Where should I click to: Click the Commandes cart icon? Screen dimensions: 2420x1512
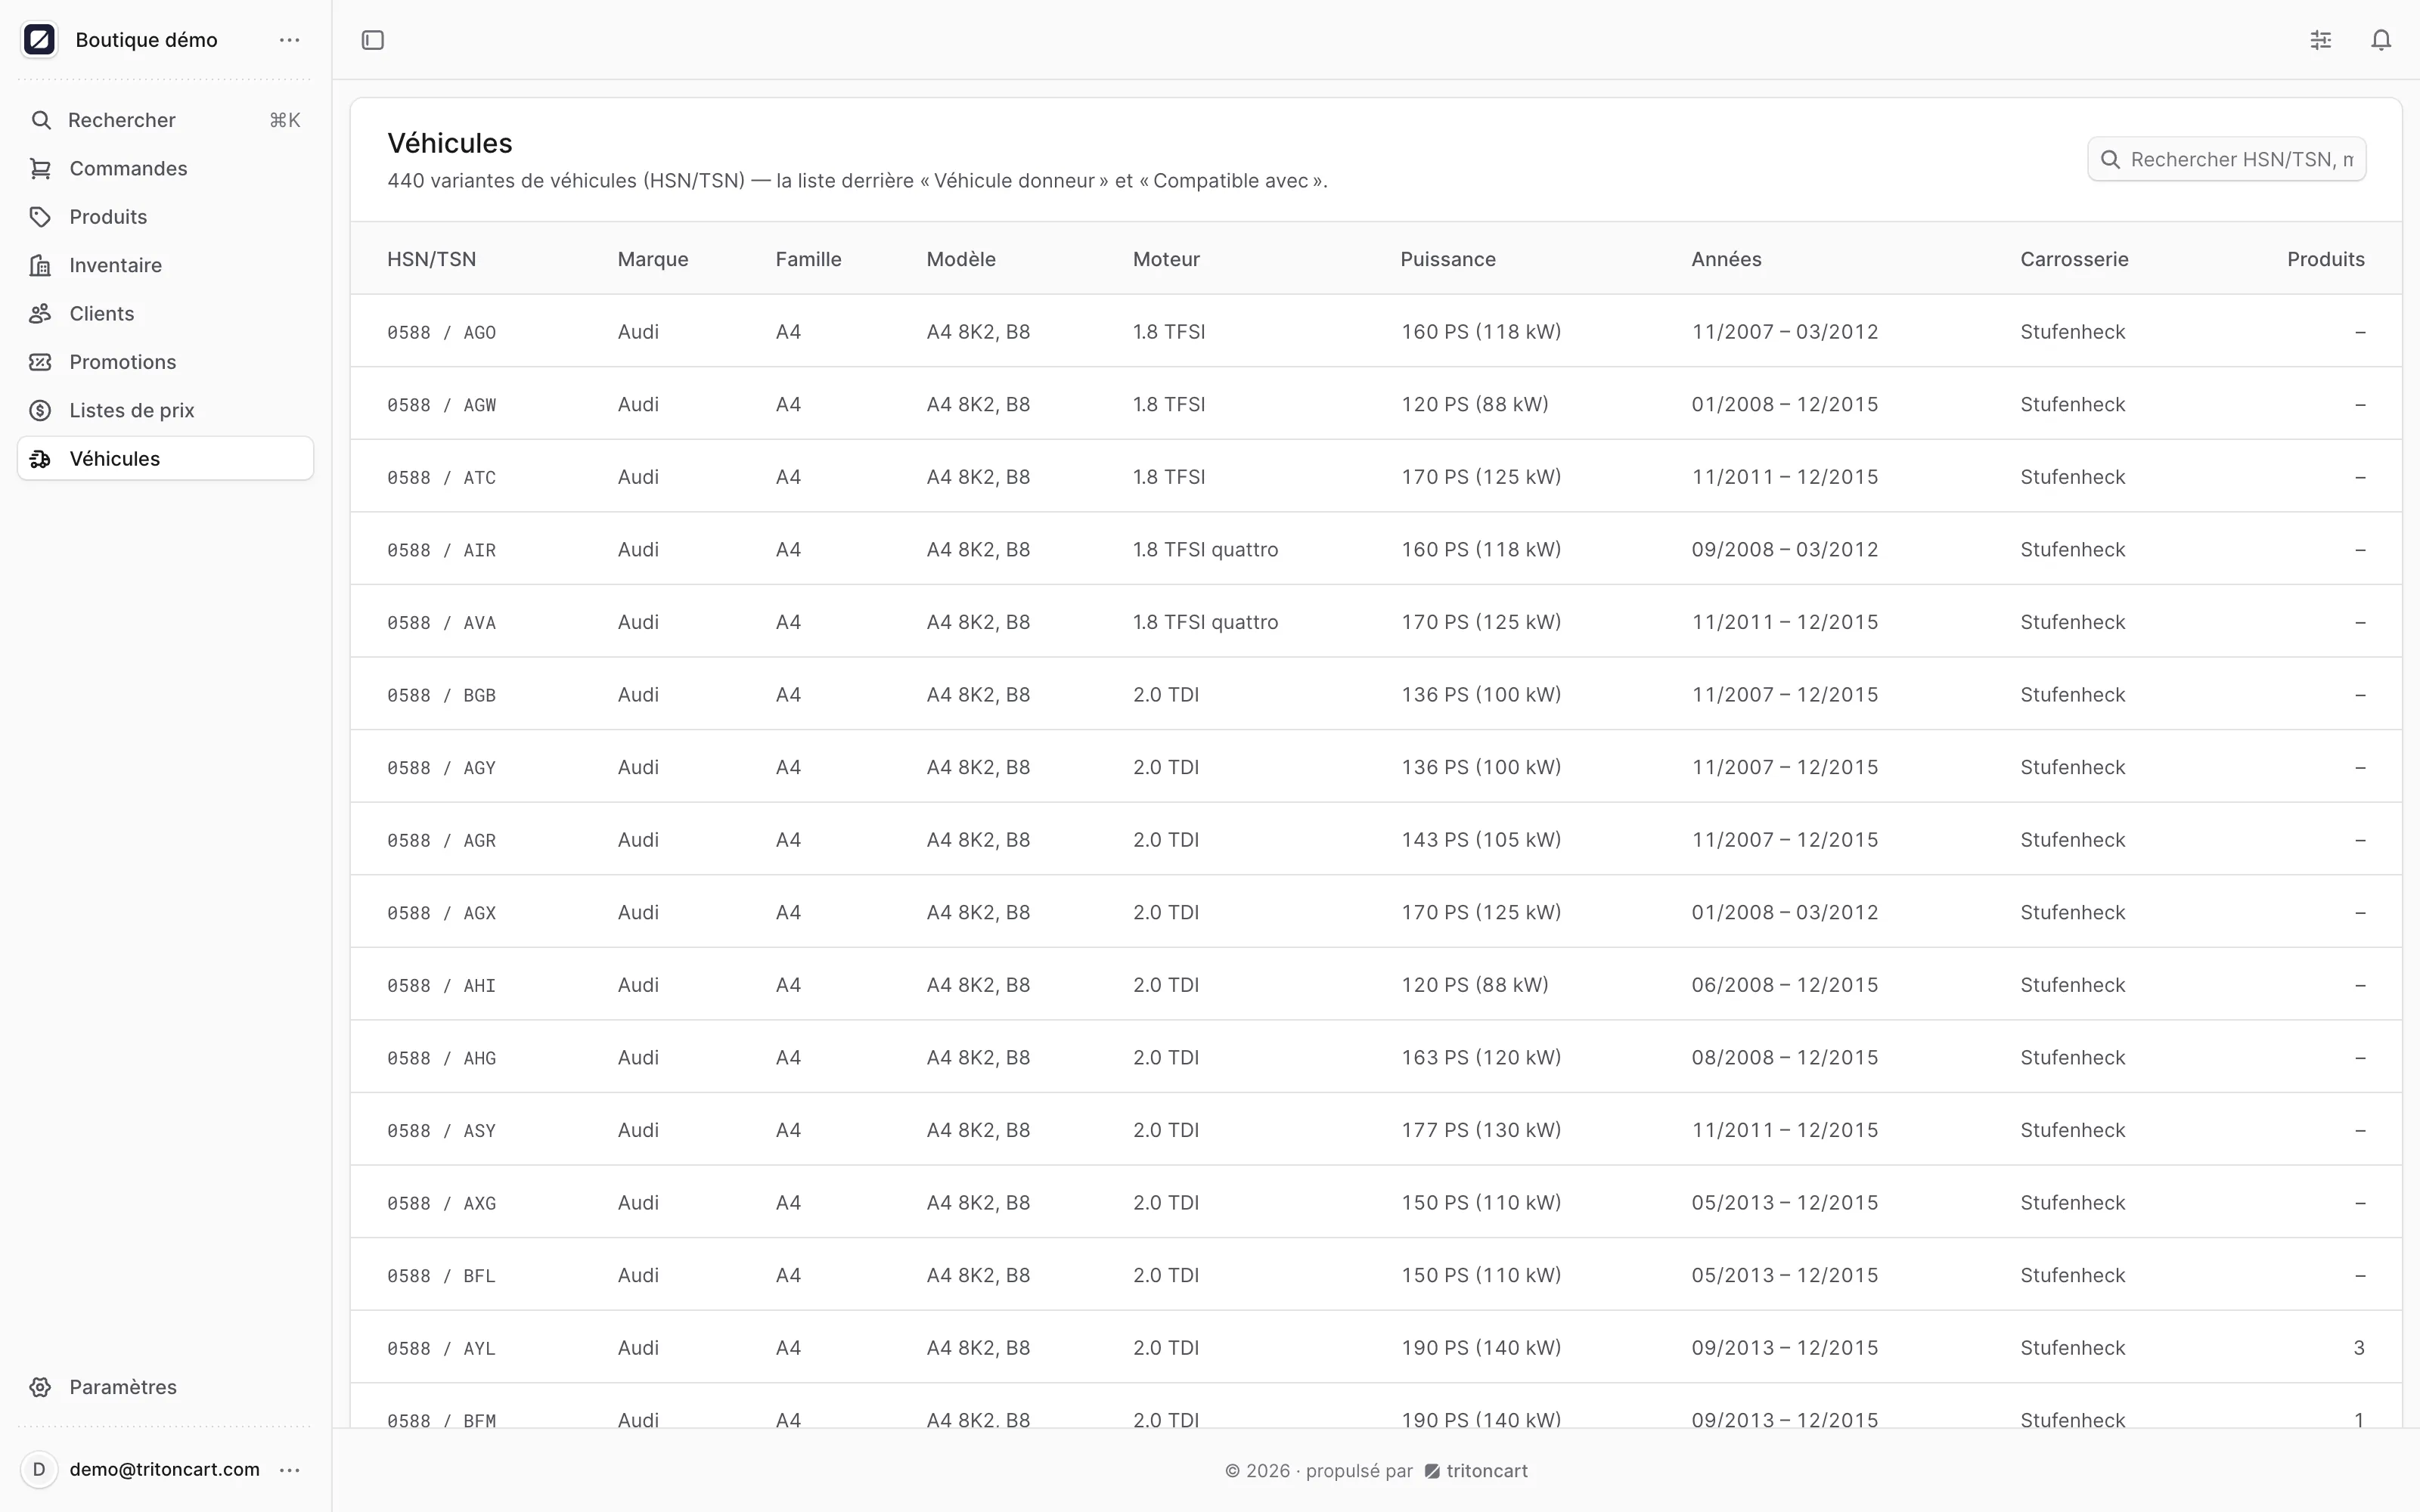(40, 168)
